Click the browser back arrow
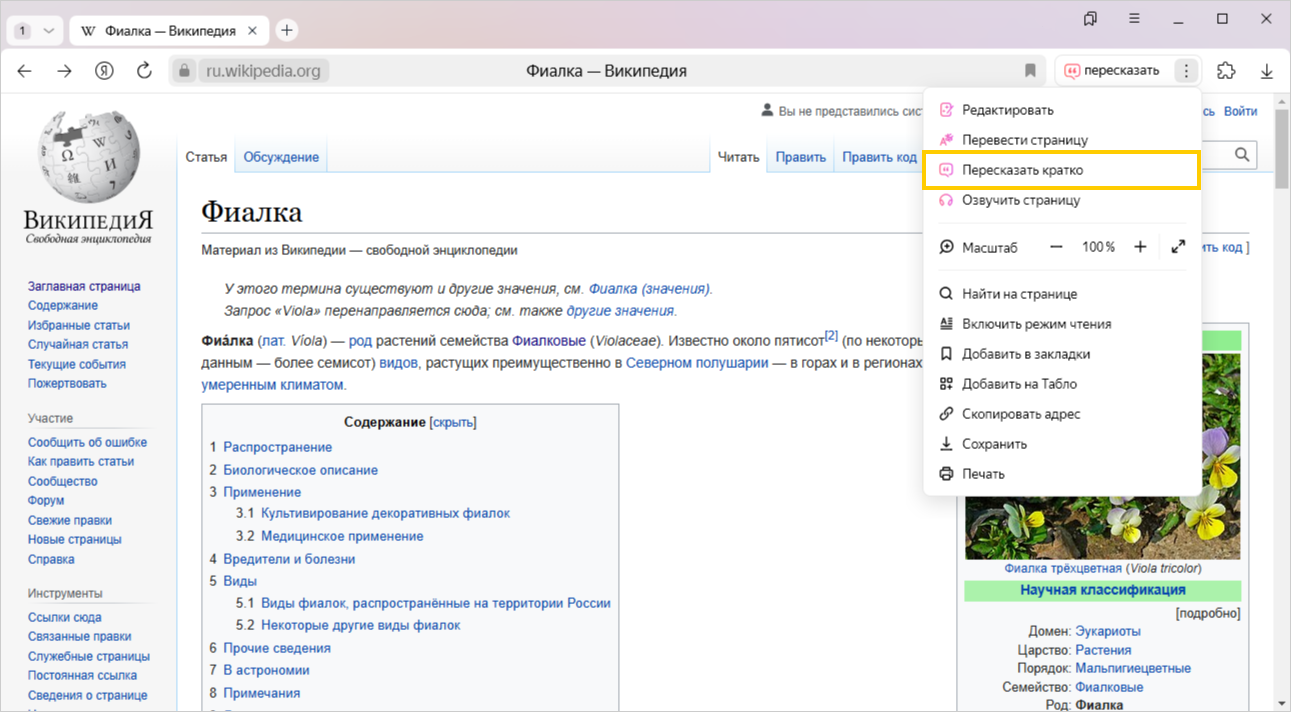The width and height of the screenshot is (1291, 712). pos(25,71)
